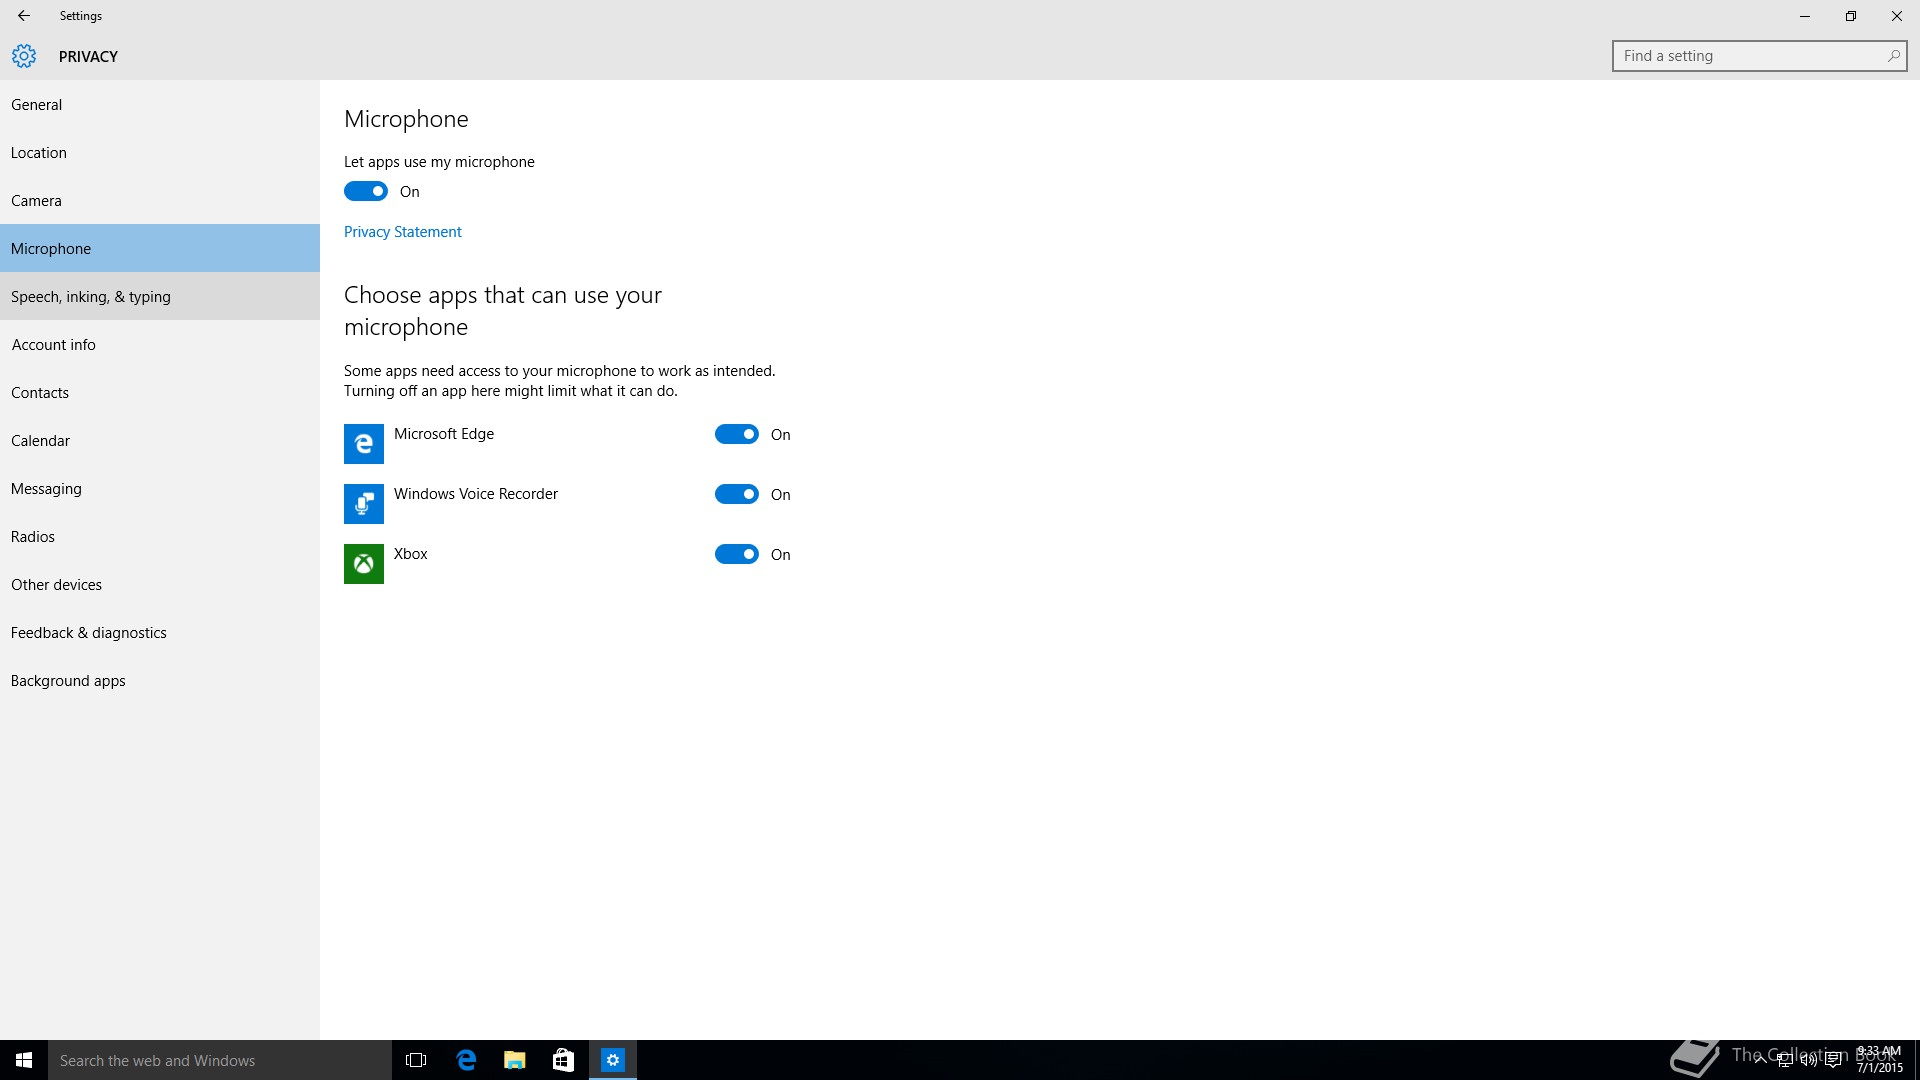Turn off Let apps use my microphone

(366, 191)
